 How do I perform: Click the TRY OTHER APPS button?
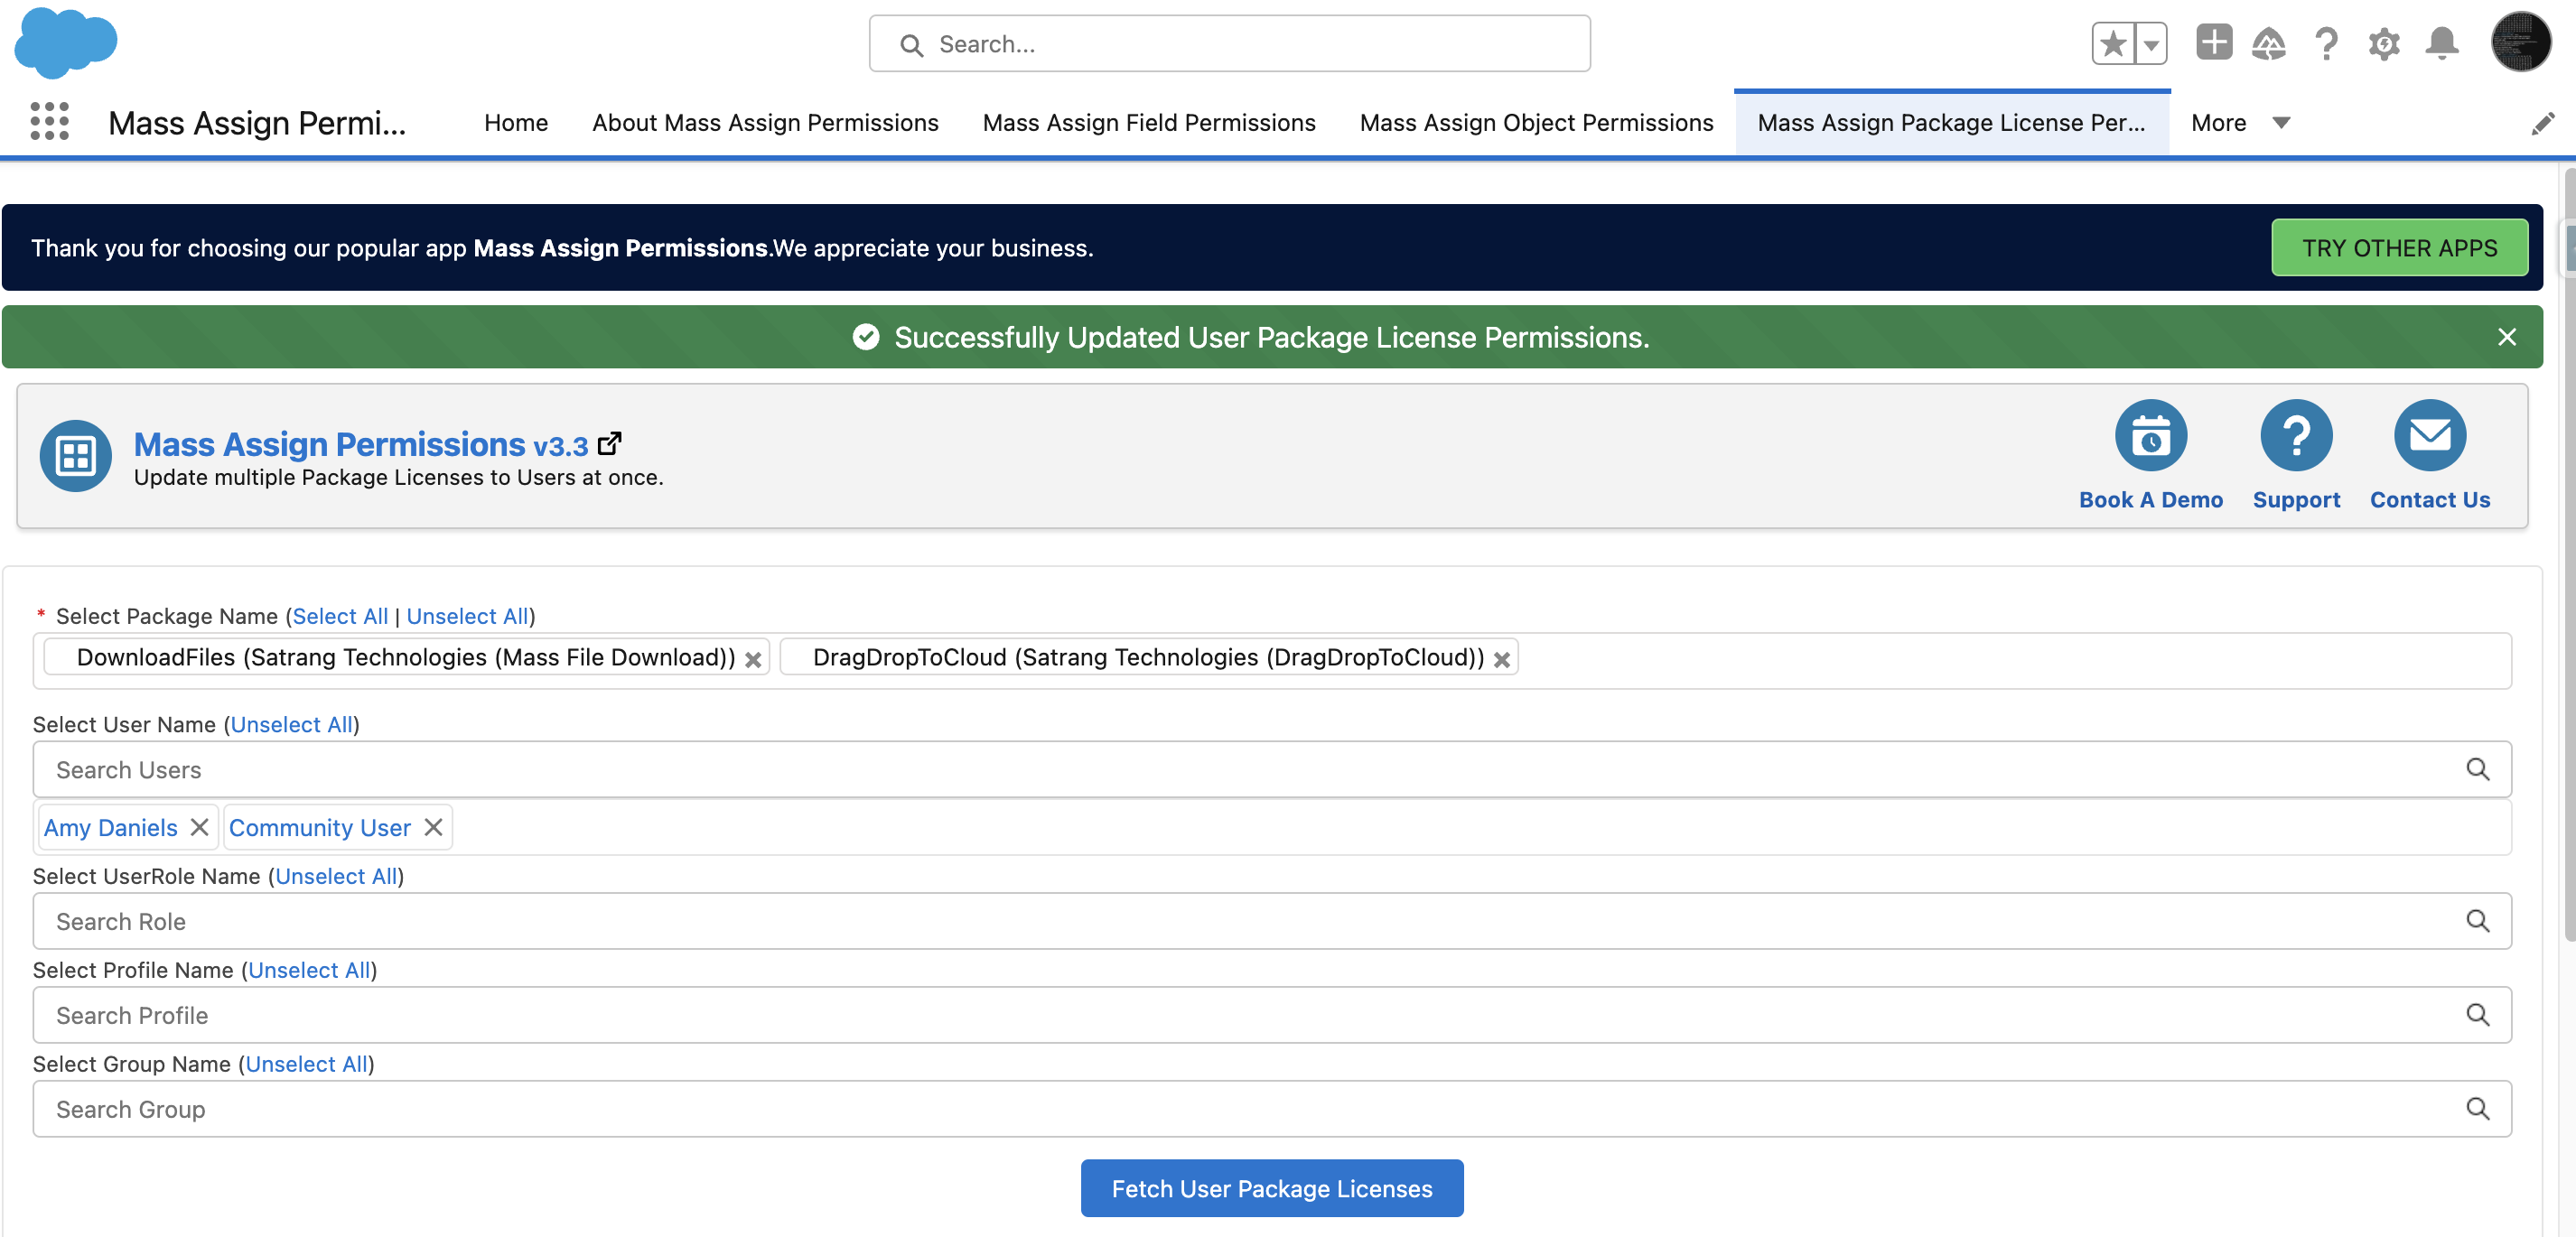[x=2398, y=247]
